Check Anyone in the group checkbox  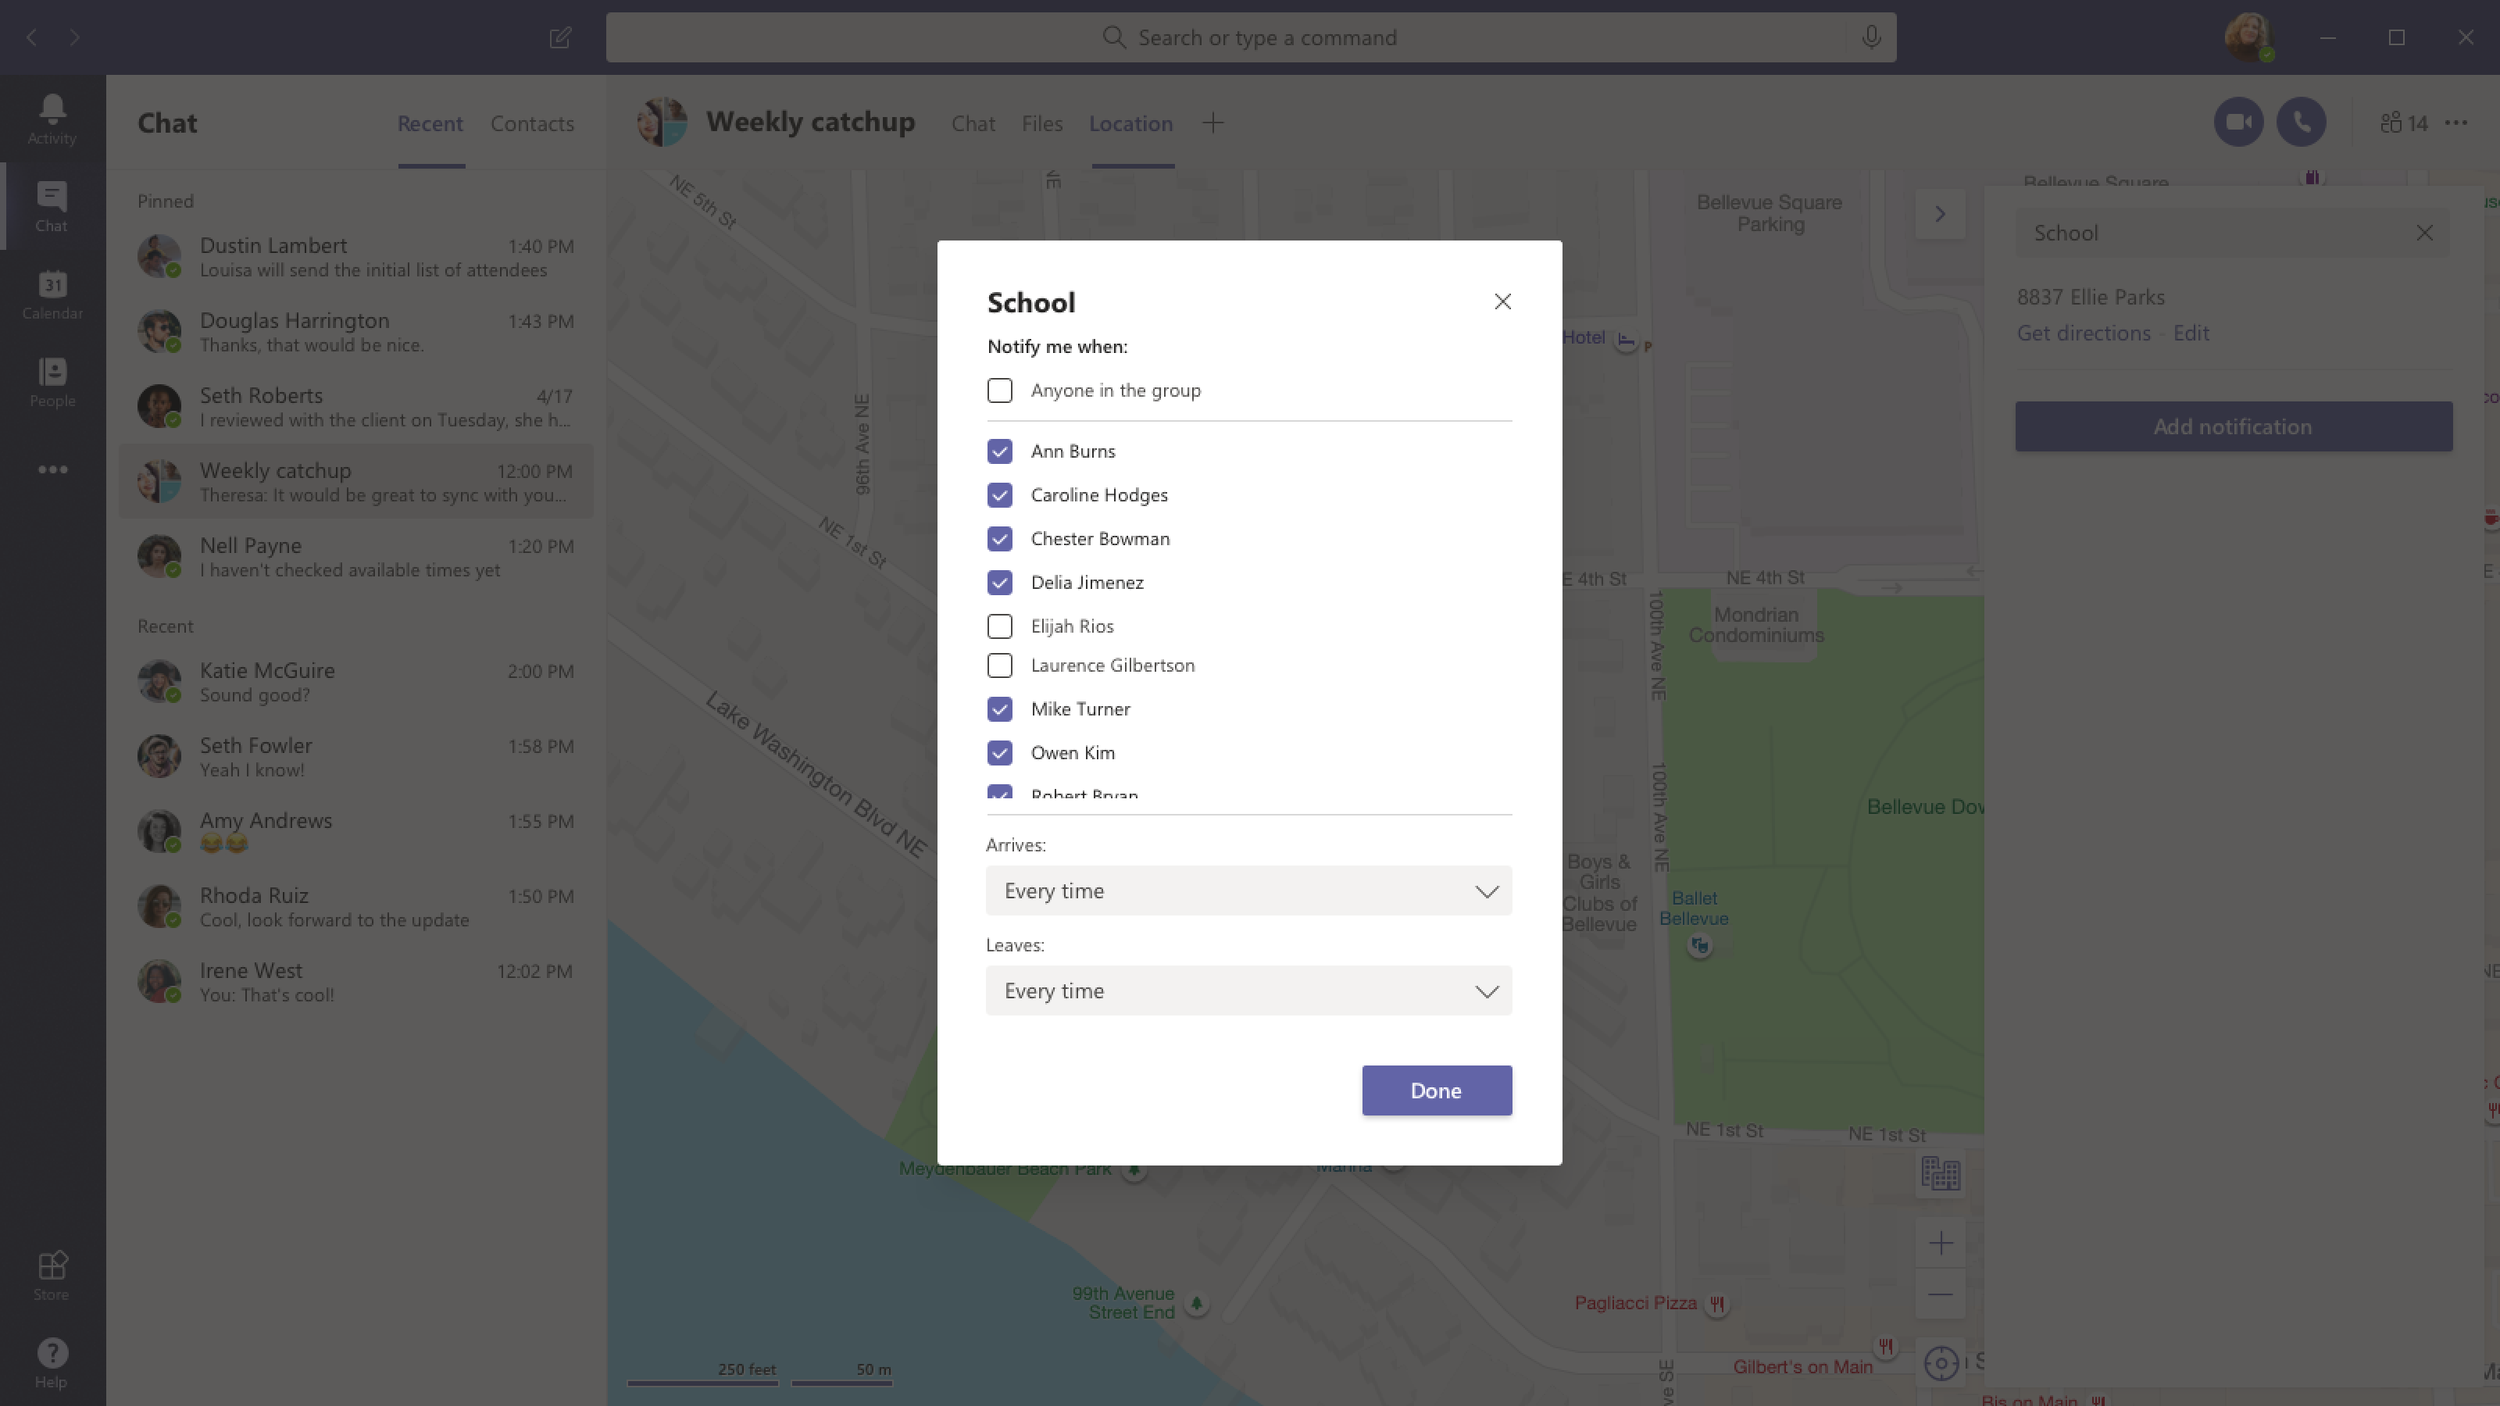click(x=1000, y=390)
